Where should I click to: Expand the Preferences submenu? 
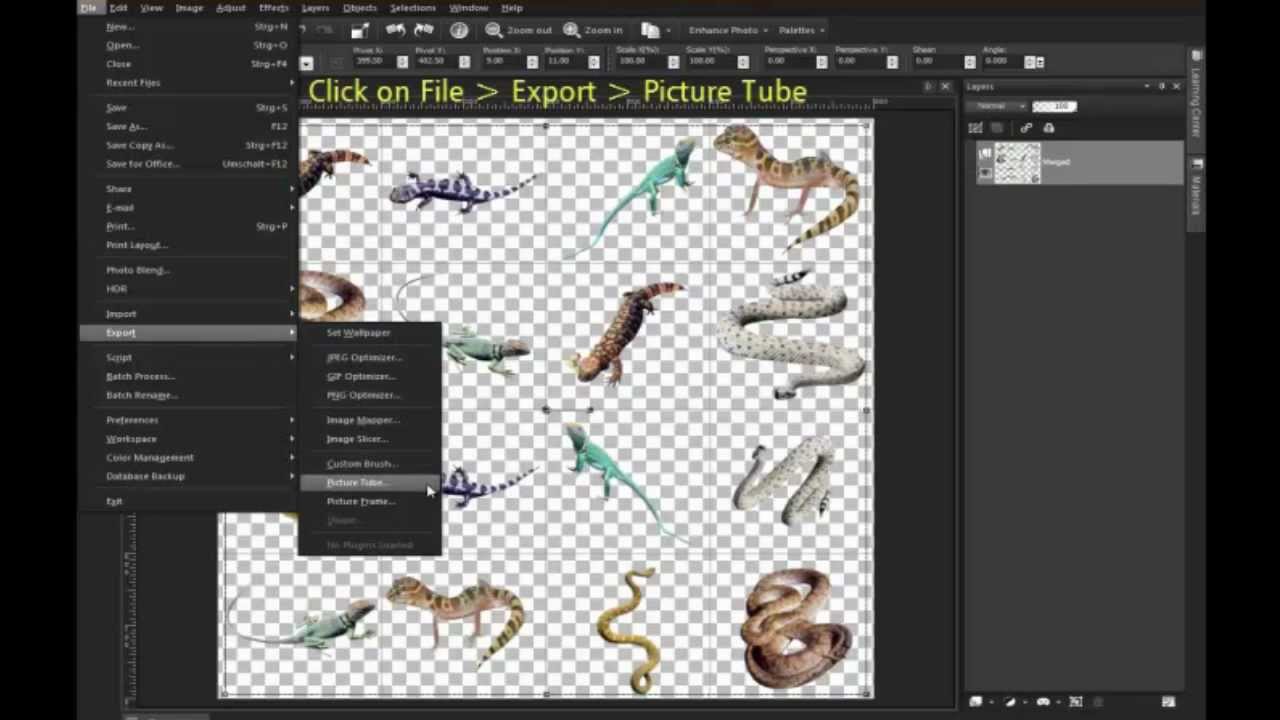(x=189, y=420)
